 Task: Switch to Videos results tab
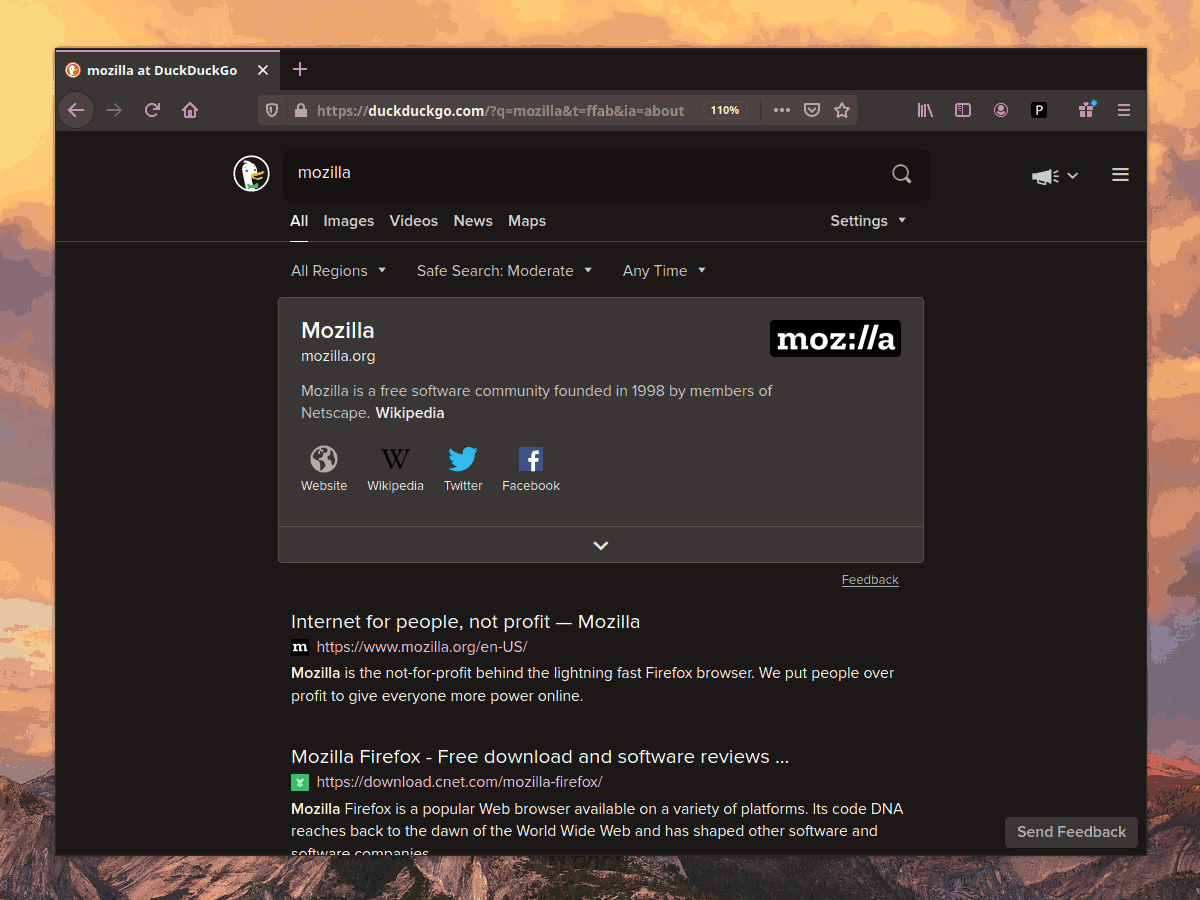click(414, 221)
